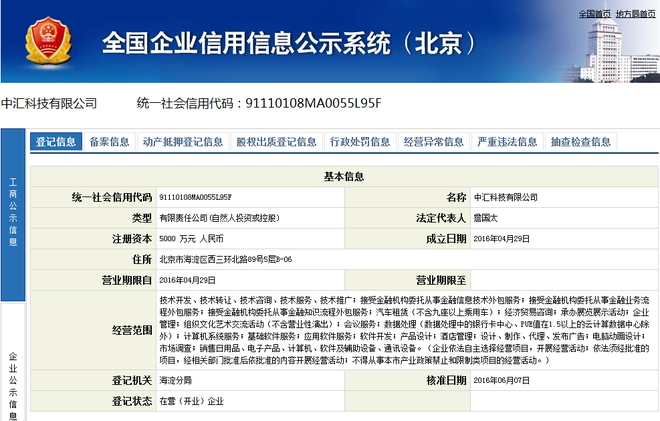
Task: Click the 法定代表人 label
Action: click(441, 218)
